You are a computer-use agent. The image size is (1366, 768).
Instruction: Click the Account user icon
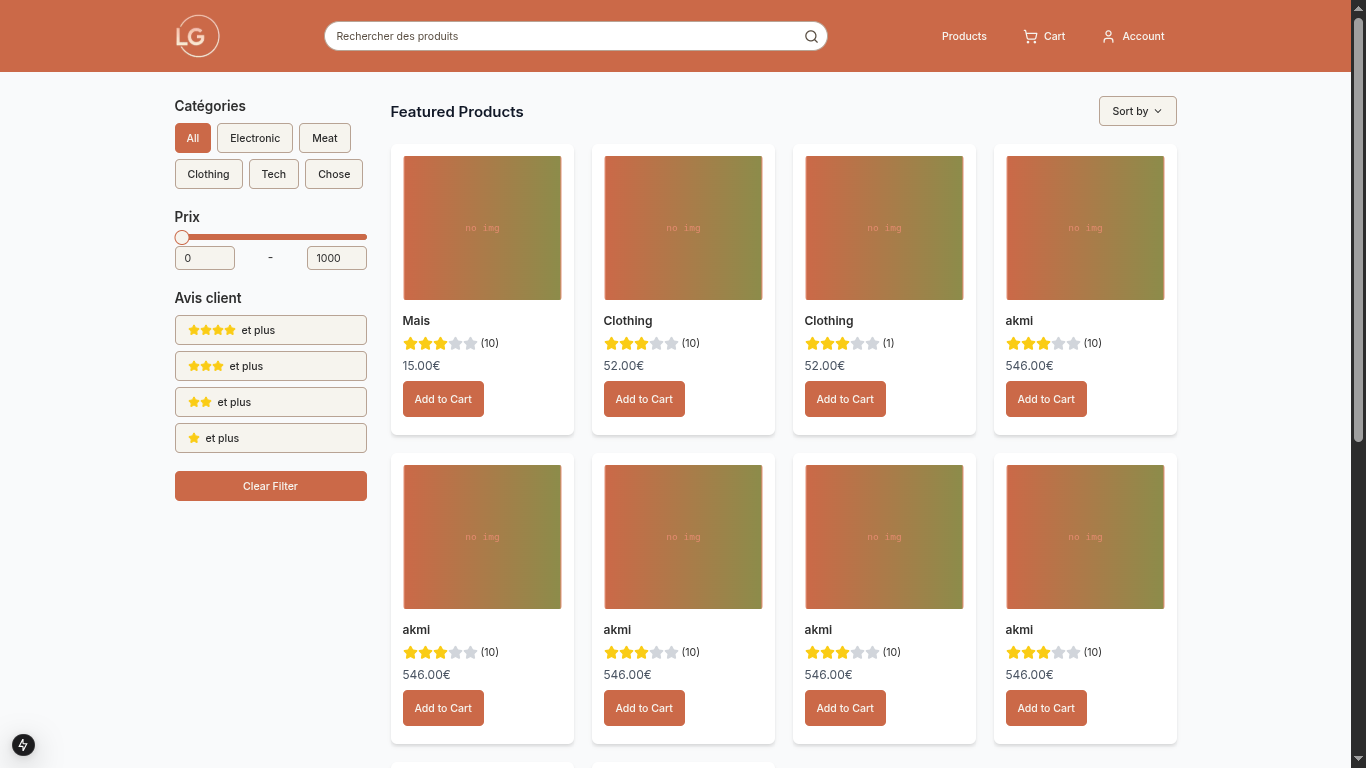point(1108,37)
